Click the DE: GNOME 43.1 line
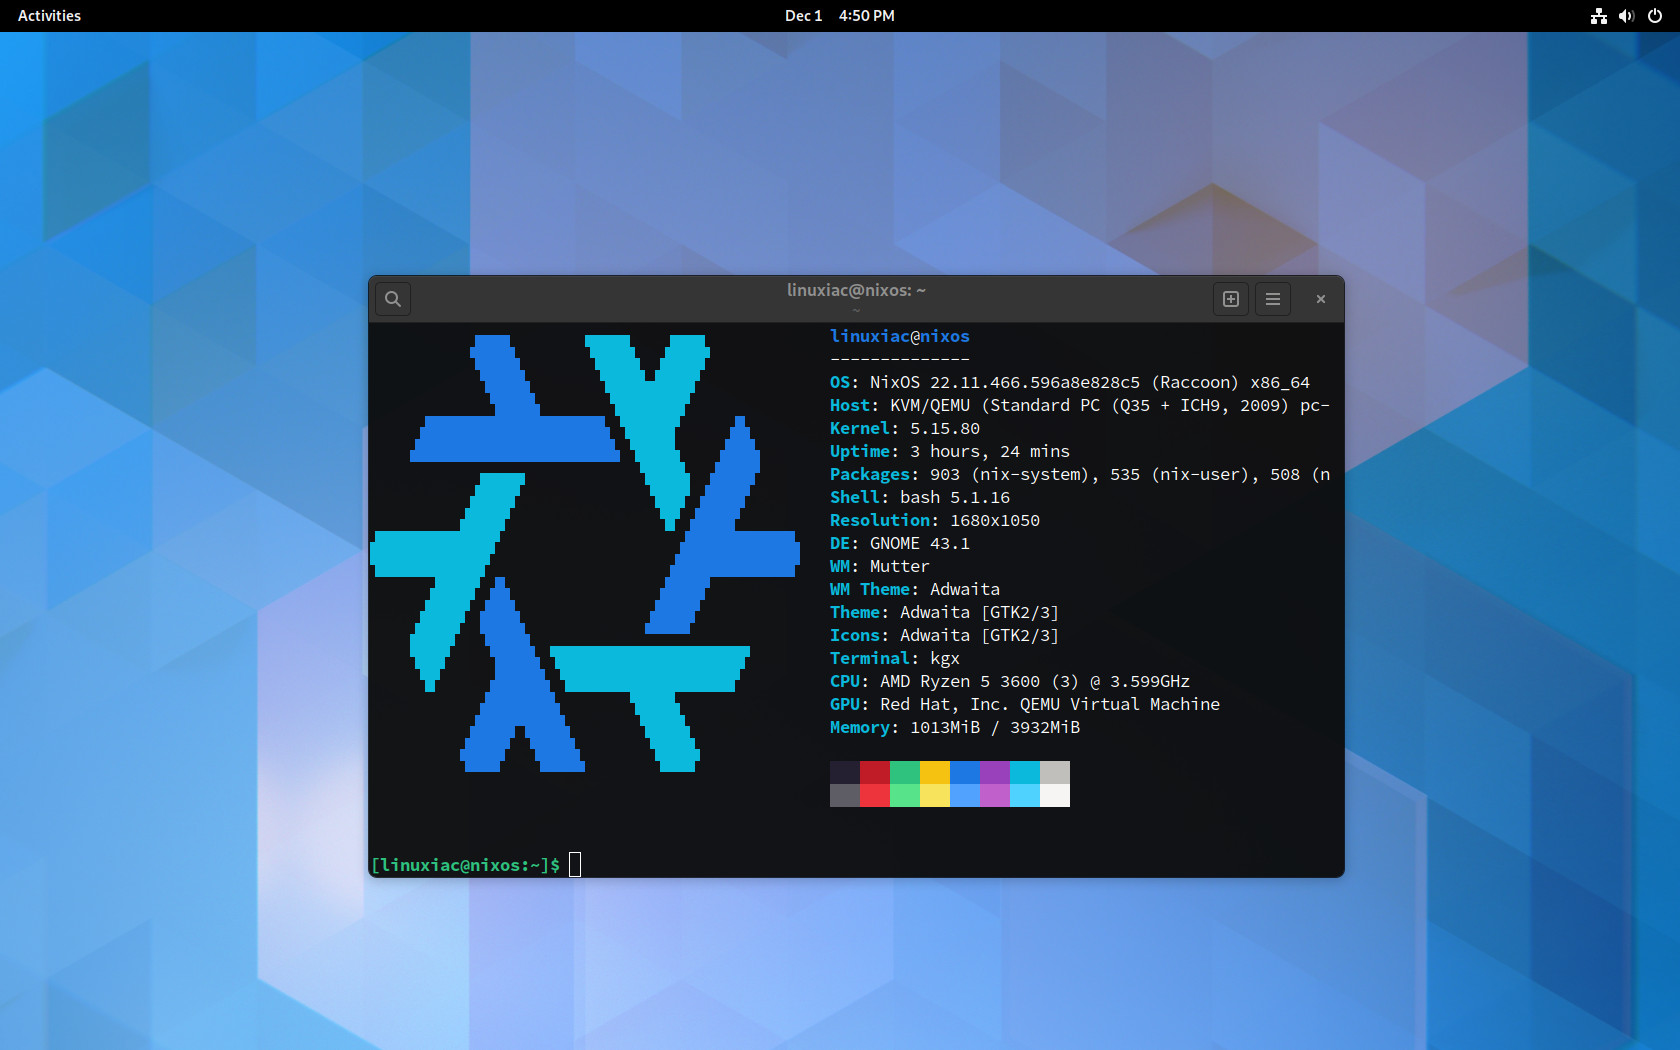The image size is (1680, 1050). pyautogui.click(x=899, y=543)
